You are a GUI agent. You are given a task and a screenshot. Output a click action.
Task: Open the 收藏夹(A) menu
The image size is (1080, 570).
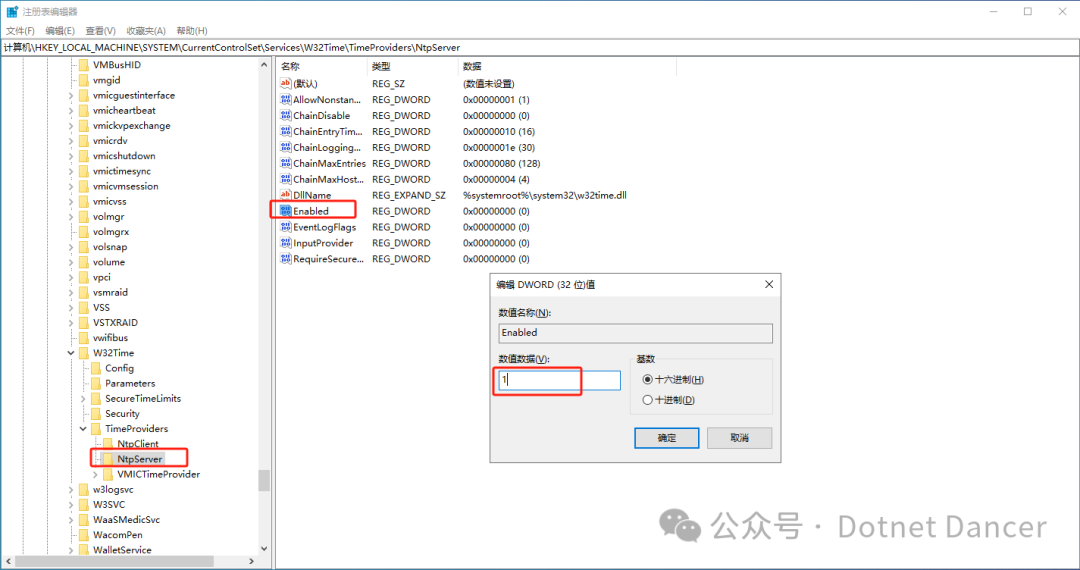146,30
